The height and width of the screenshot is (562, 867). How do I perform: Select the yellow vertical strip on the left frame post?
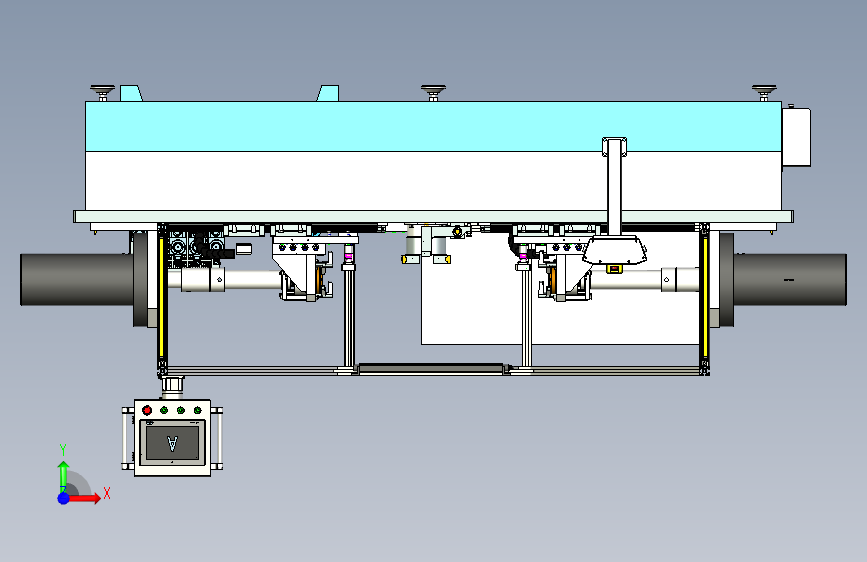pyautogui.click(x=161, y=298)
